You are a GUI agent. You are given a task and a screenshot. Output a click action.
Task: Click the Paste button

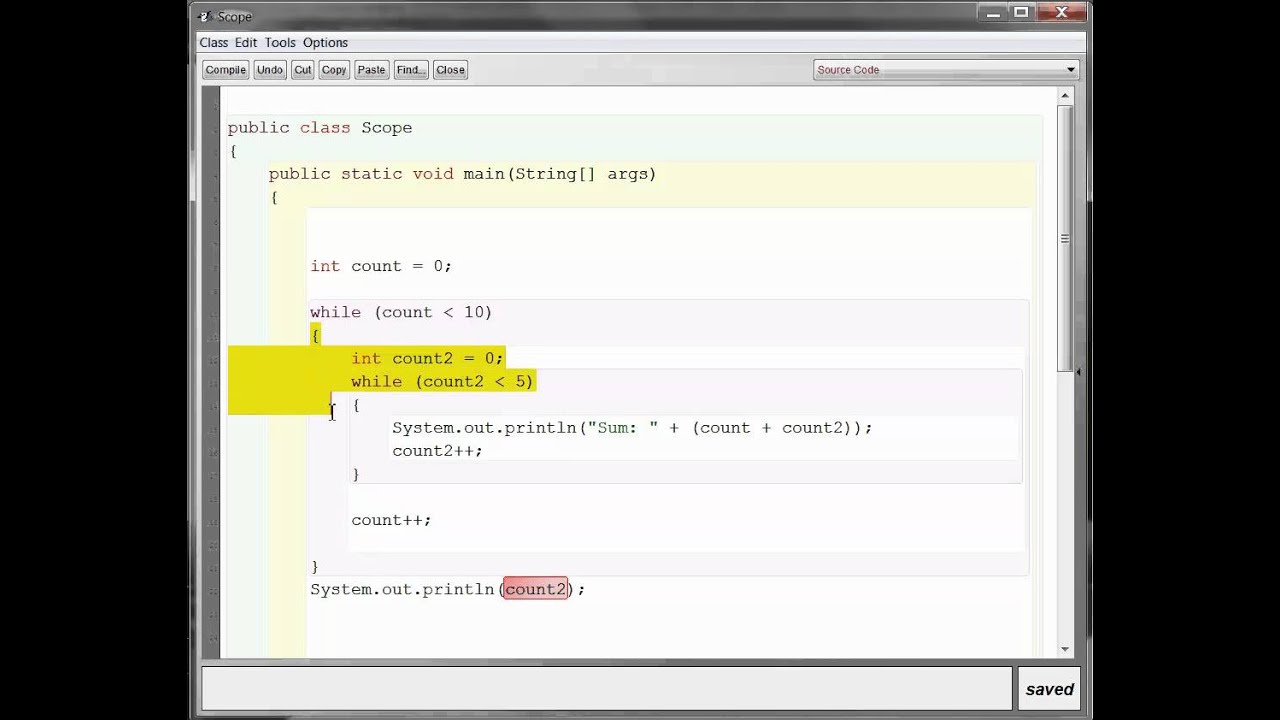click(x=371, y=70)
